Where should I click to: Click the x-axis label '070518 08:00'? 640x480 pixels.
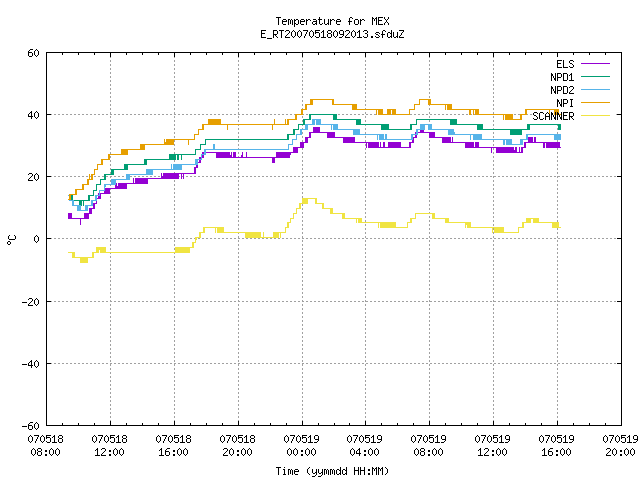coord(46,446)
